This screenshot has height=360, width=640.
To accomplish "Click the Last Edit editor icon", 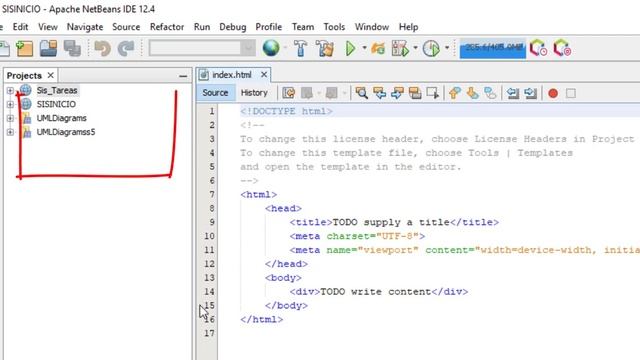I will tap(289, 93).
